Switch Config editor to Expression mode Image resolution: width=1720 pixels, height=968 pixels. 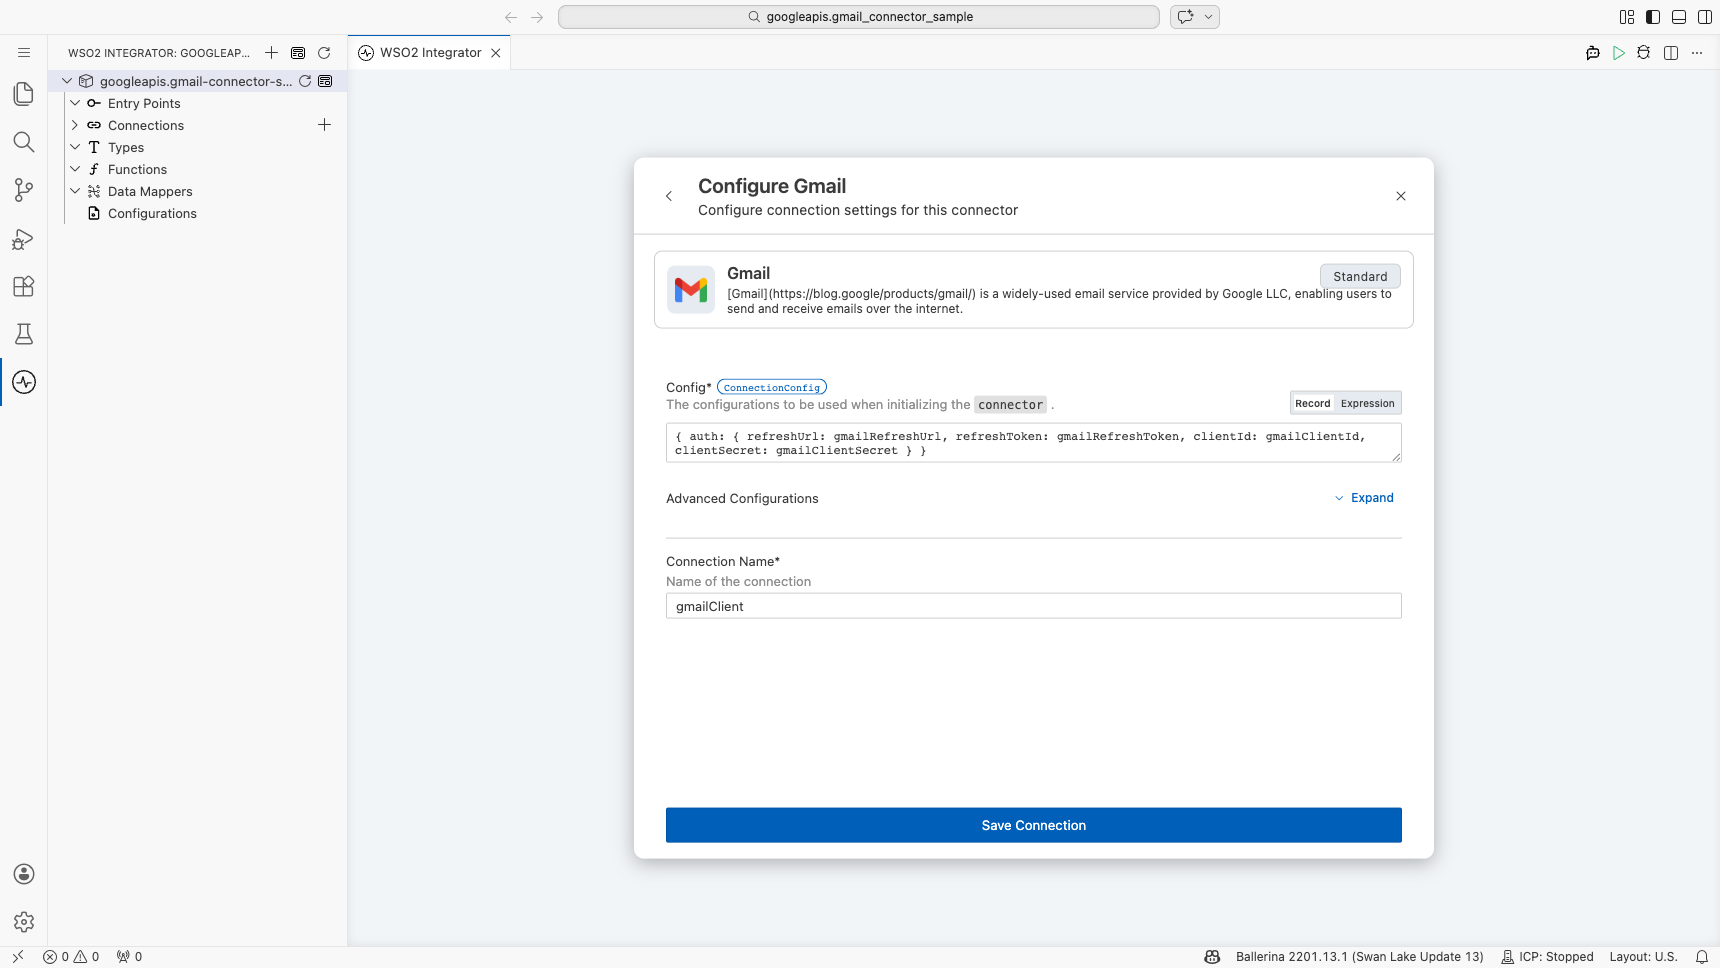(1368, 403)
